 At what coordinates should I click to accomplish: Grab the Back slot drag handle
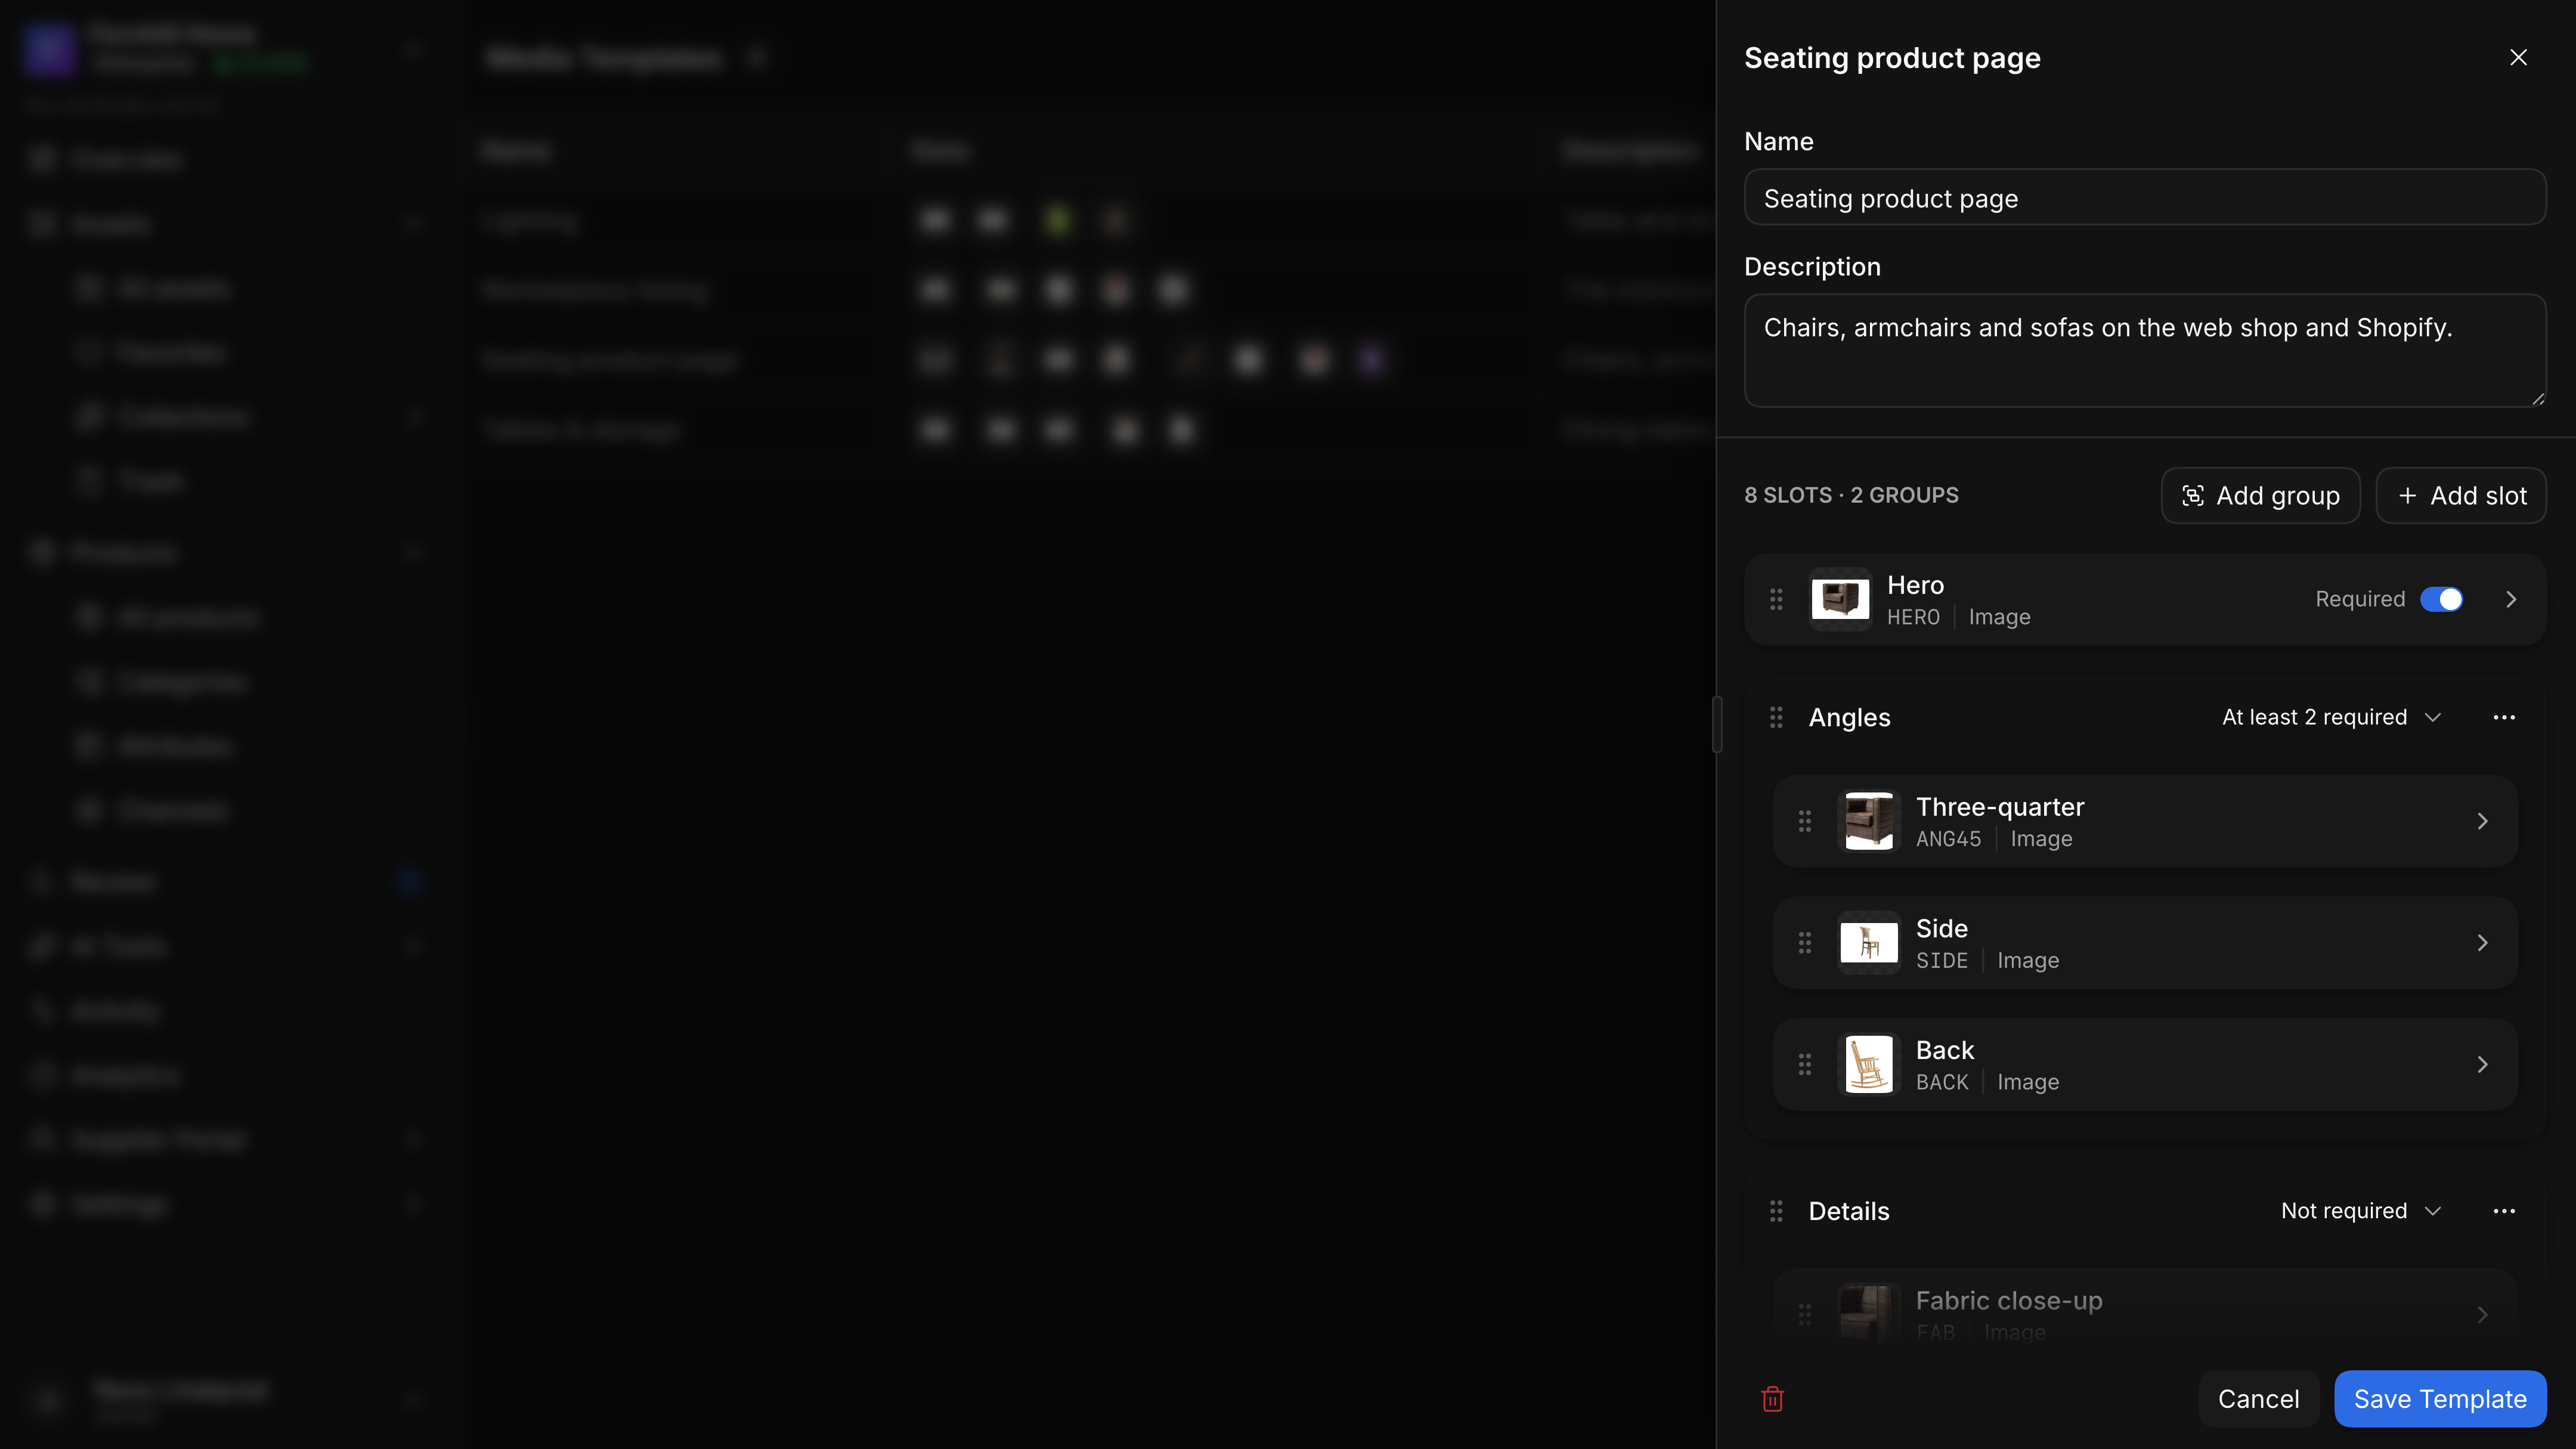1805,1064
